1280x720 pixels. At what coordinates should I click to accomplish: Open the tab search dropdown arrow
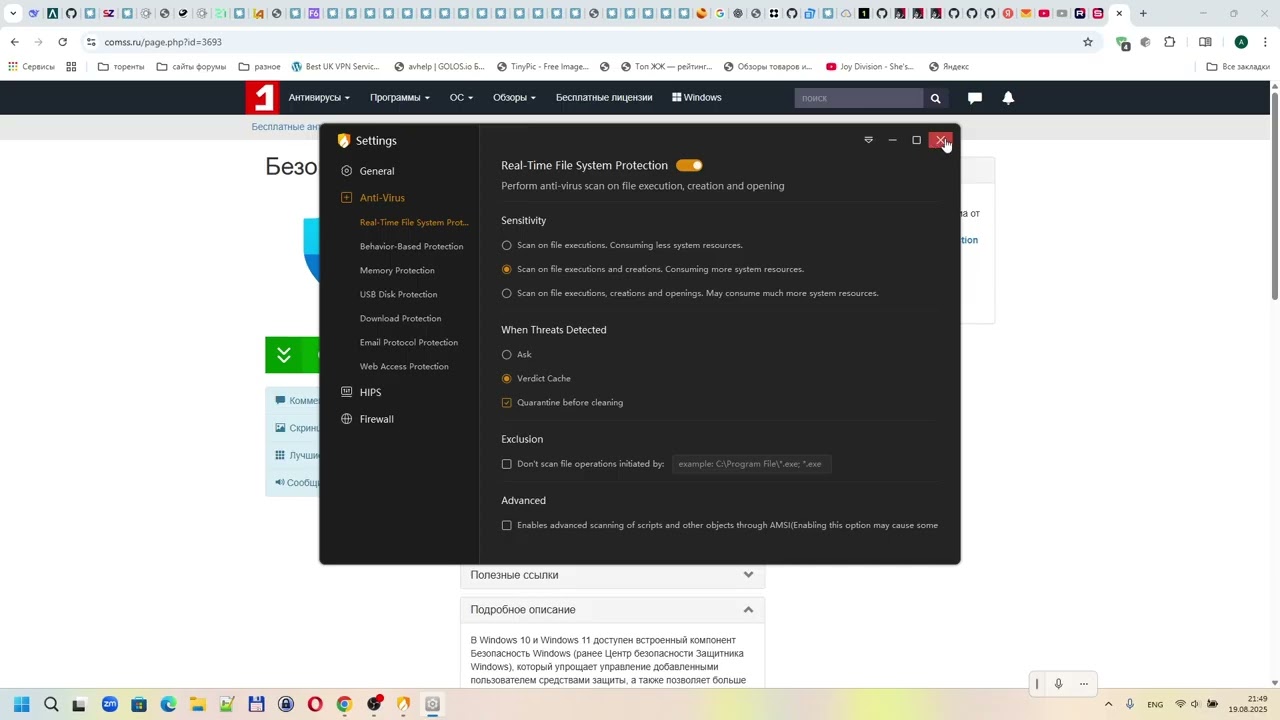click(x=13, y=14)
